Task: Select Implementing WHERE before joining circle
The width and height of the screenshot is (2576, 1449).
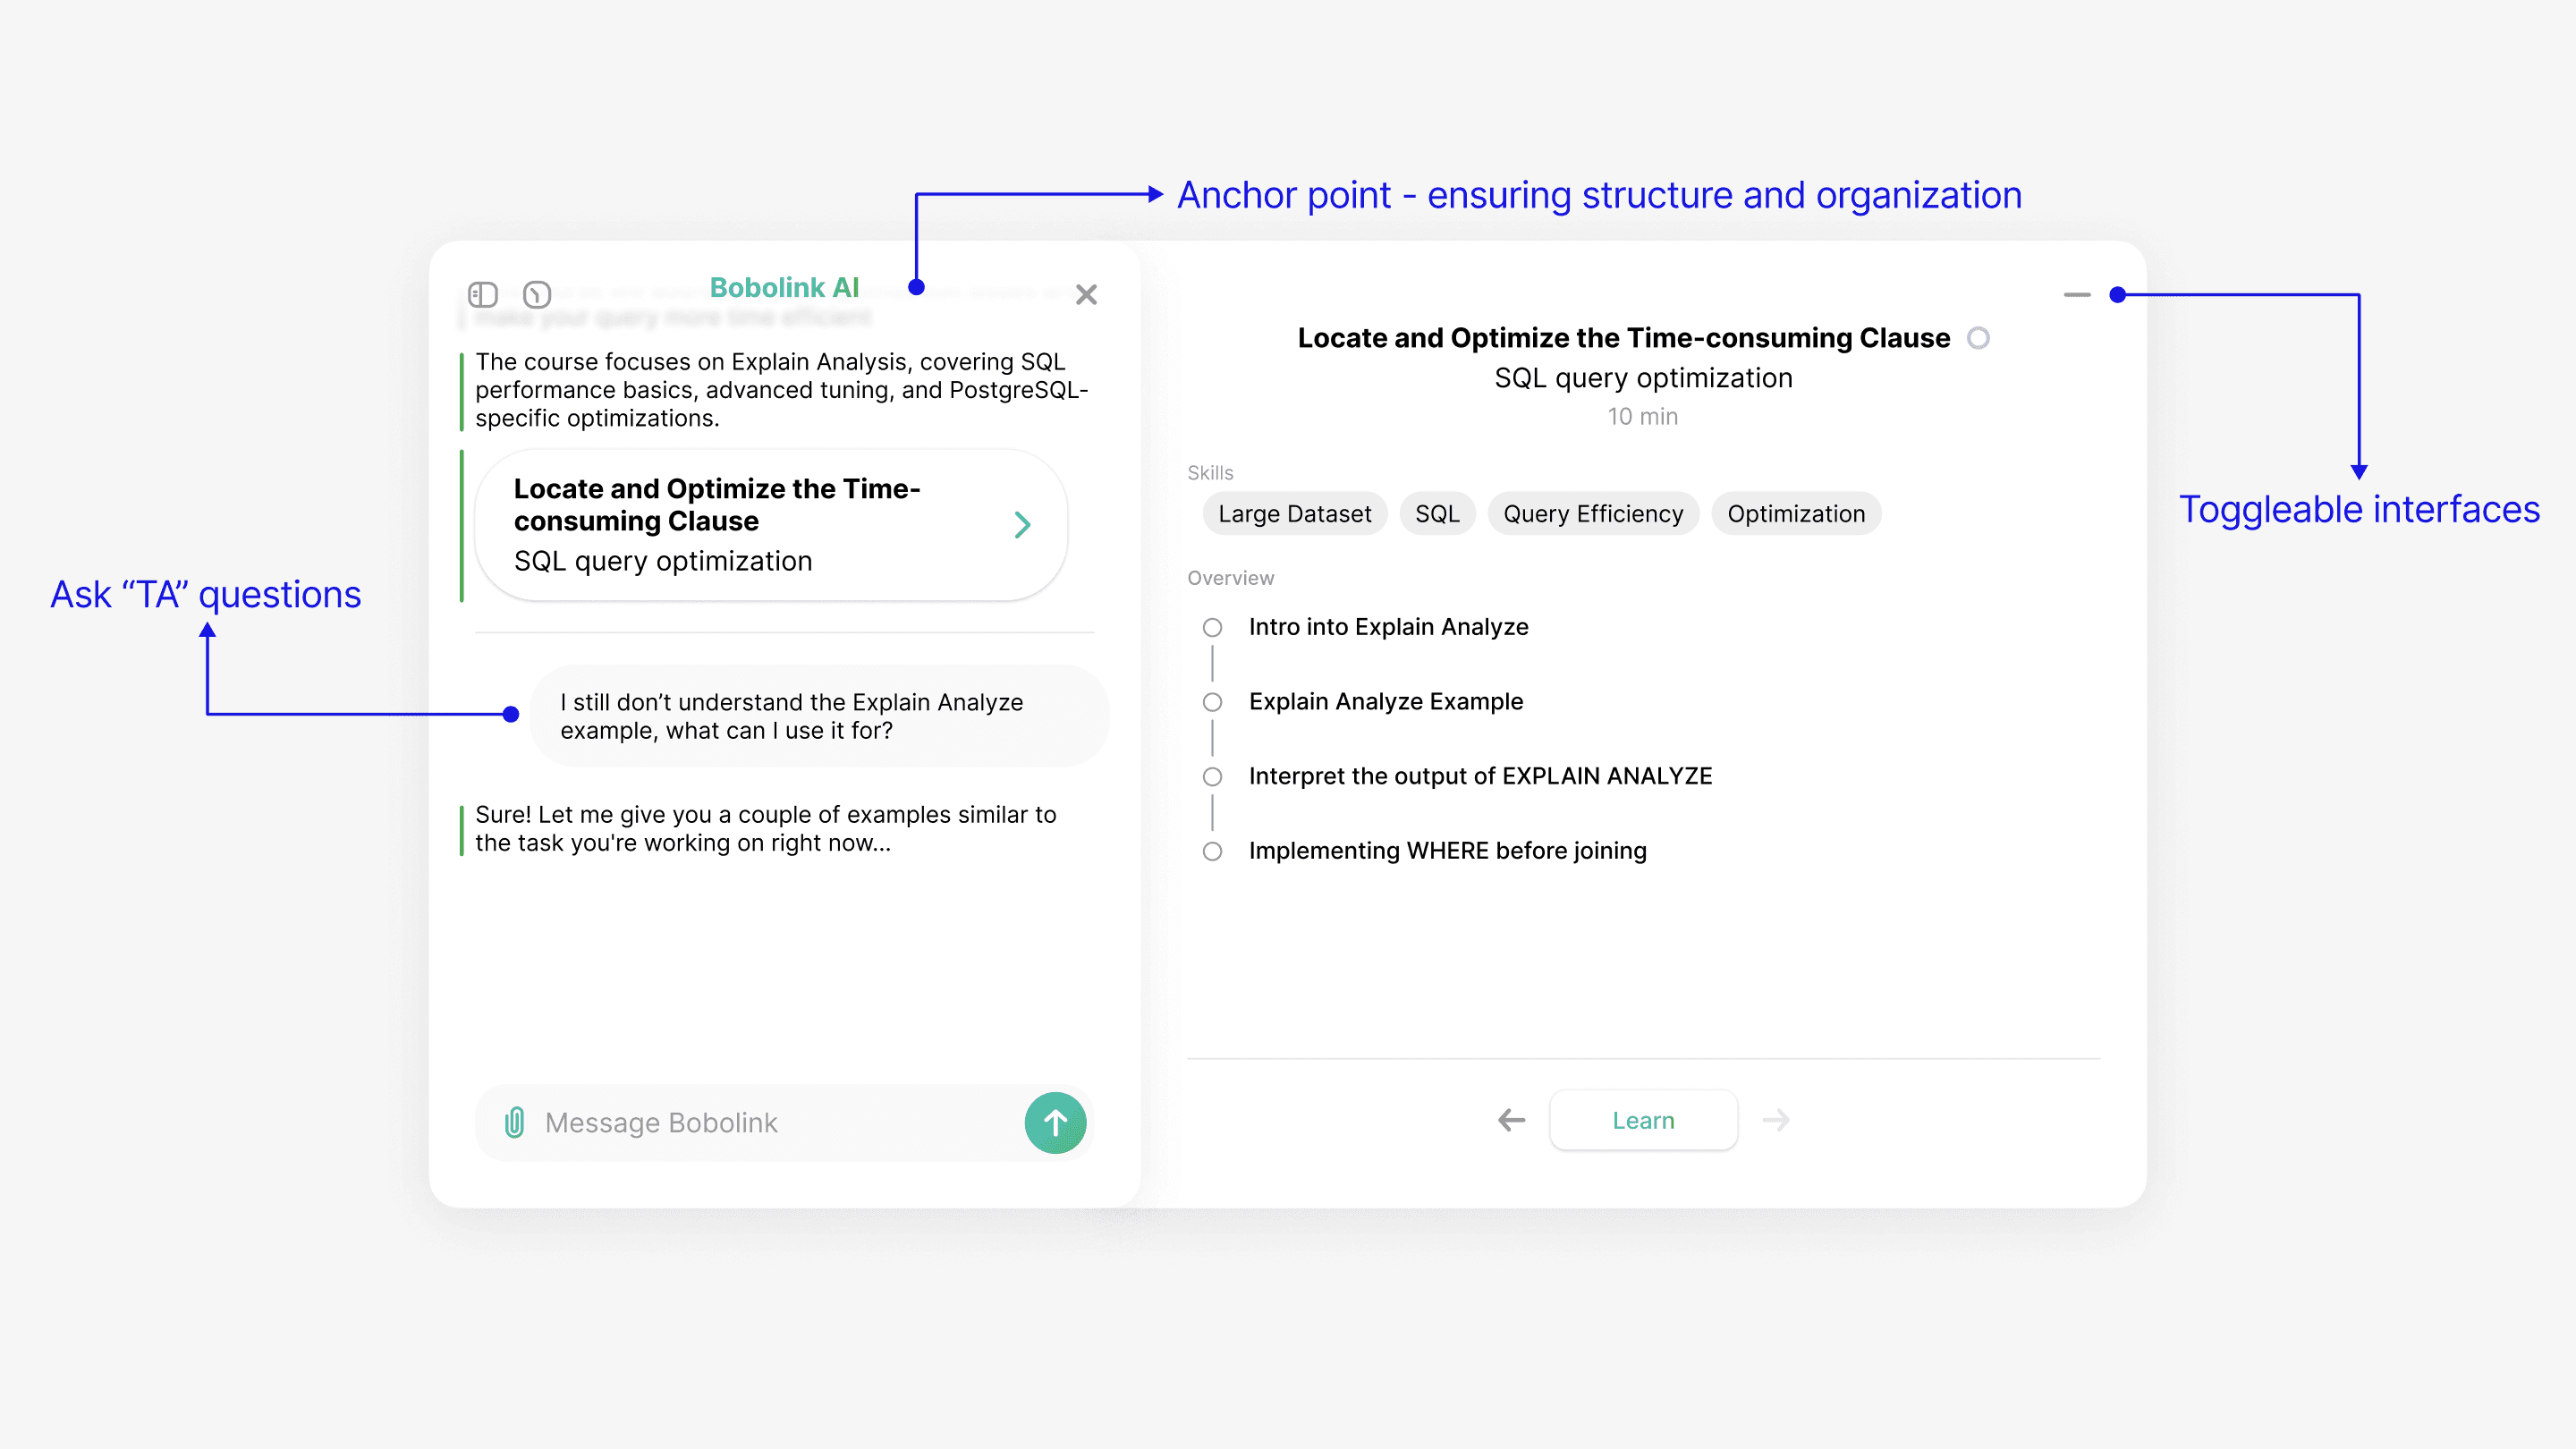Action: tap(1212, 851)
